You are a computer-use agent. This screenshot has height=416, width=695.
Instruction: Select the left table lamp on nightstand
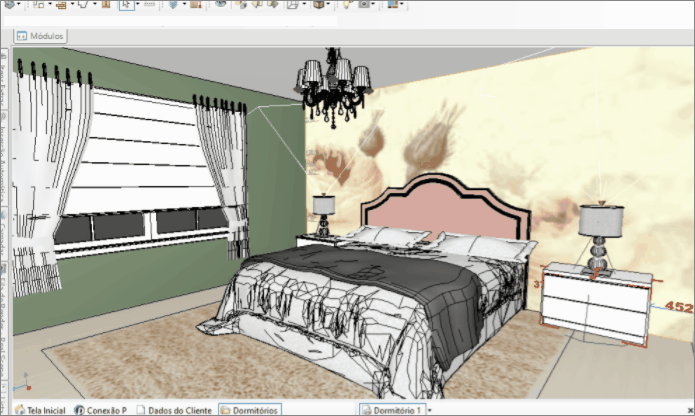(324, 216)
